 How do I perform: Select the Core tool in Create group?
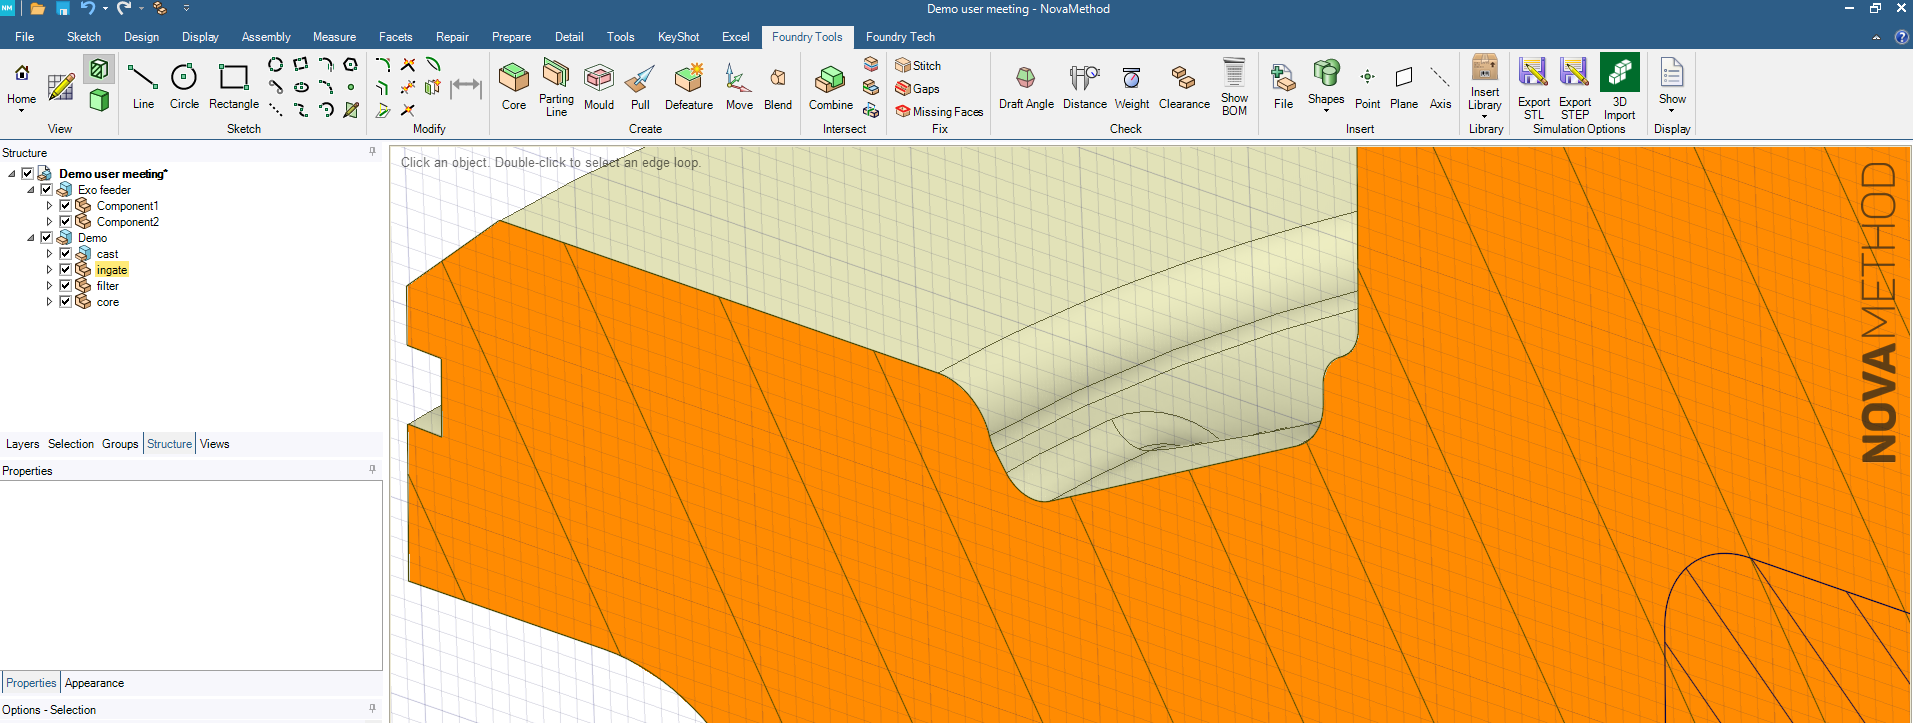(x=513, y=86)
